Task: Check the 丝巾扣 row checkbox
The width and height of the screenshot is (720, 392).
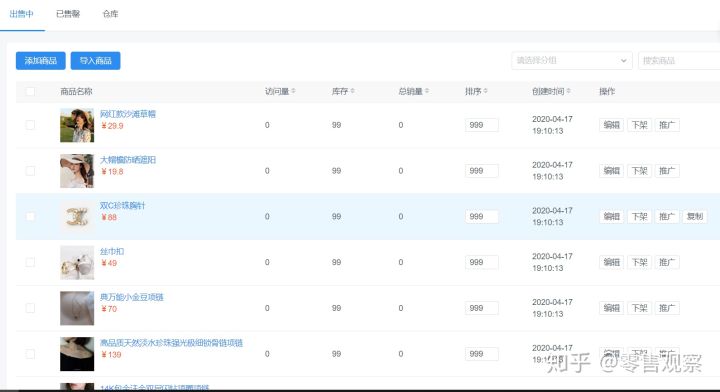Action: [30, 262]
